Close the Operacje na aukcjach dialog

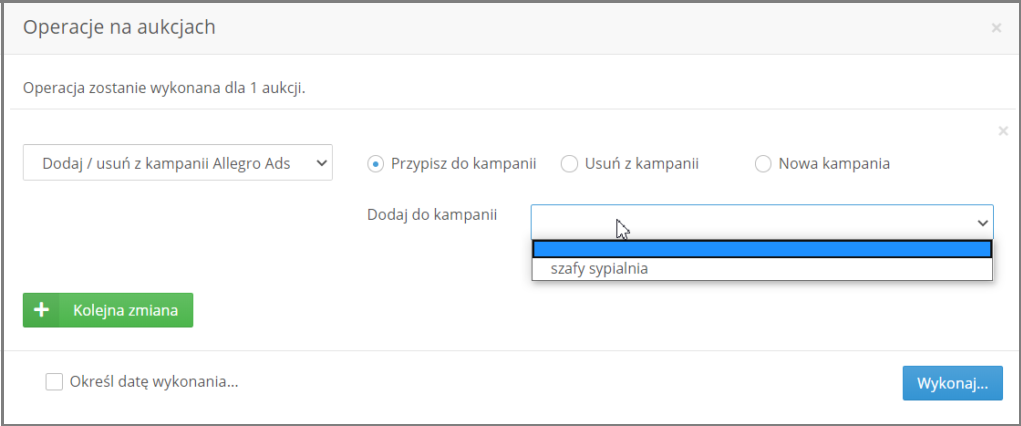[996, 27]
